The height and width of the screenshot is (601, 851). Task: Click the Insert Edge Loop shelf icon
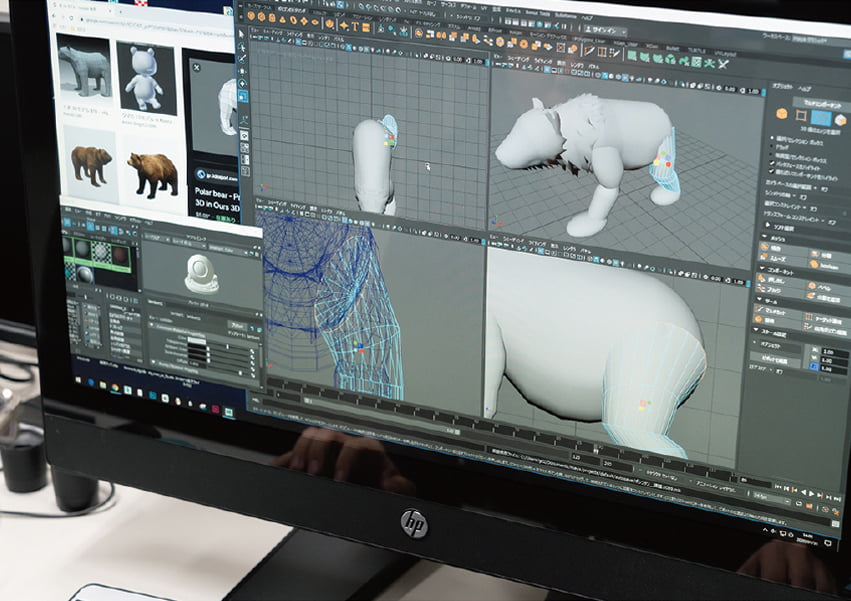click(x=602, y=52)
